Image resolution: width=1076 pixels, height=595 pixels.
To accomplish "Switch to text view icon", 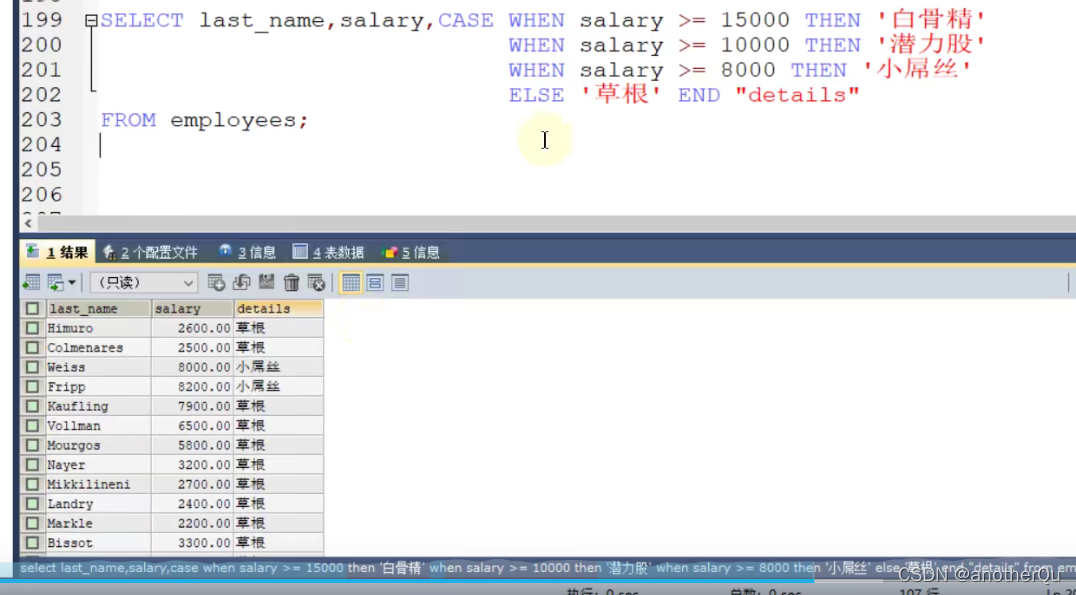I will coord(400,282).
